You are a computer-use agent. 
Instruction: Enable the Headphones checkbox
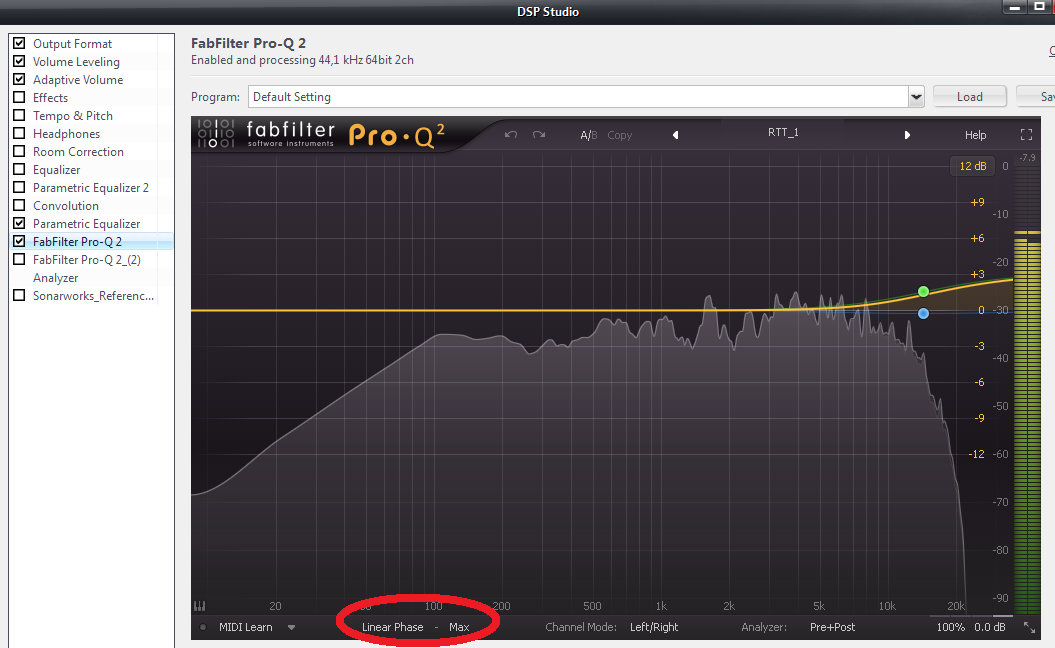20,133
